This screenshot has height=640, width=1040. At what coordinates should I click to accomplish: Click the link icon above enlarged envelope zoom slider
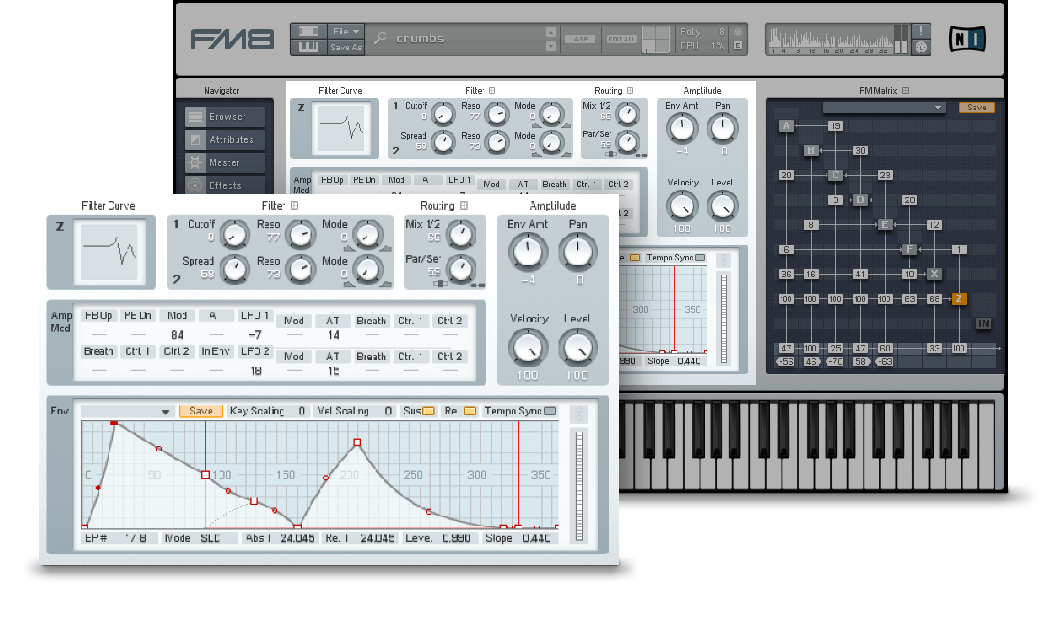click(579, 414)
